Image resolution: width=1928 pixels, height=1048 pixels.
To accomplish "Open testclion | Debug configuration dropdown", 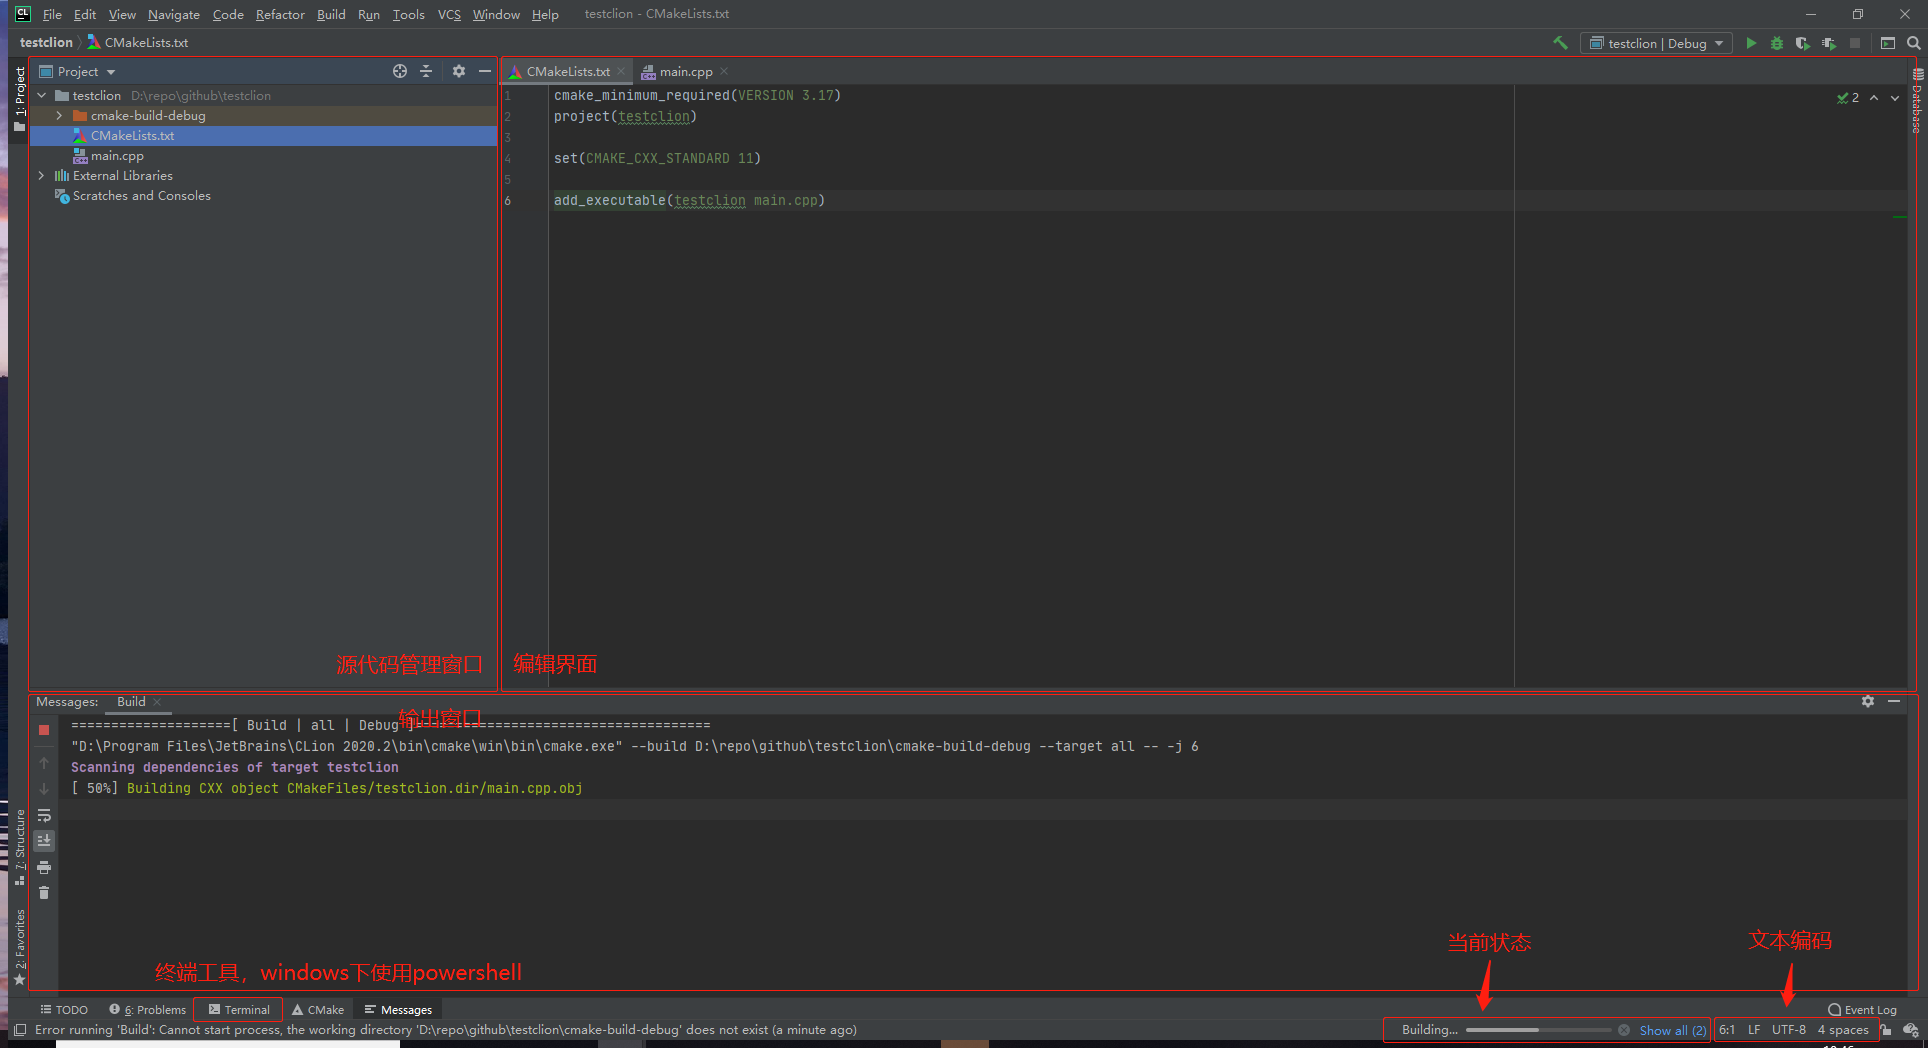I will [x=1657, y=43].
